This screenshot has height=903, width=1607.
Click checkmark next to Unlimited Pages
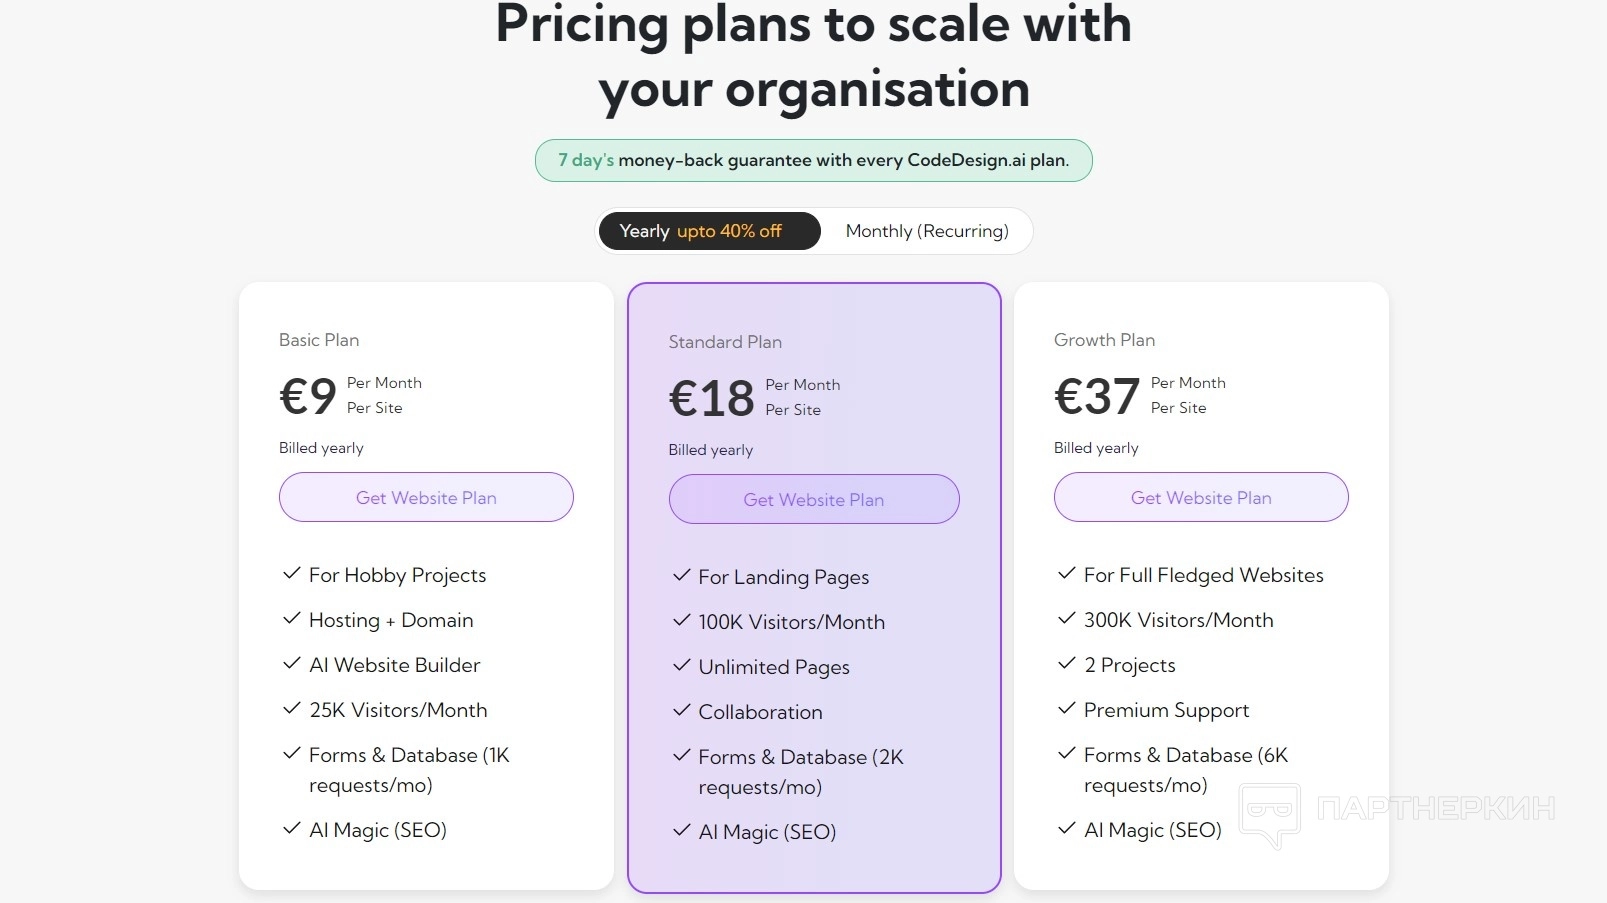[682, 666]
